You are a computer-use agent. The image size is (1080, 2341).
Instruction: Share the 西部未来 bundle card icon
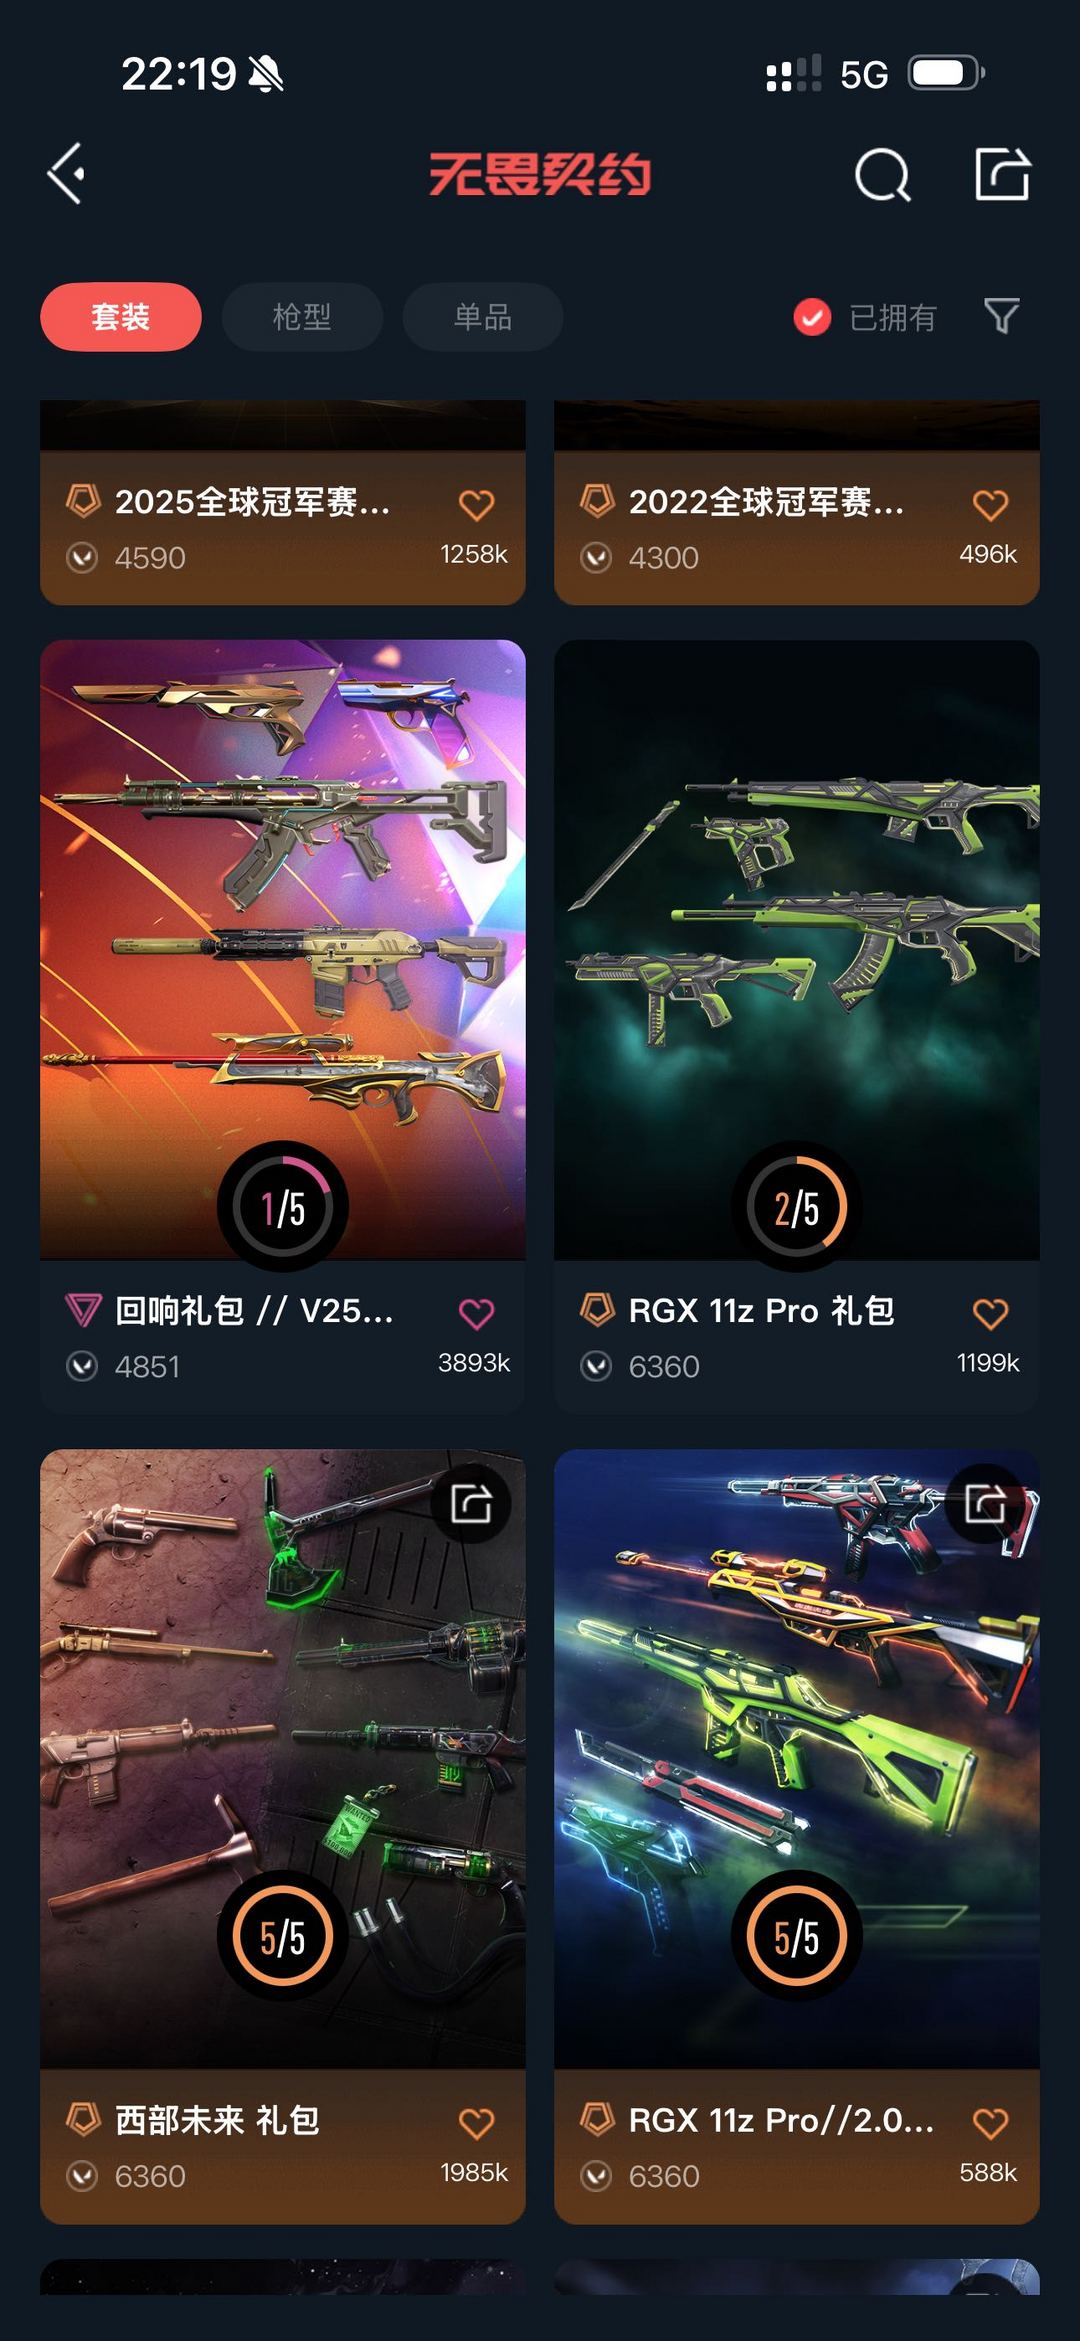pos(471,1503)
